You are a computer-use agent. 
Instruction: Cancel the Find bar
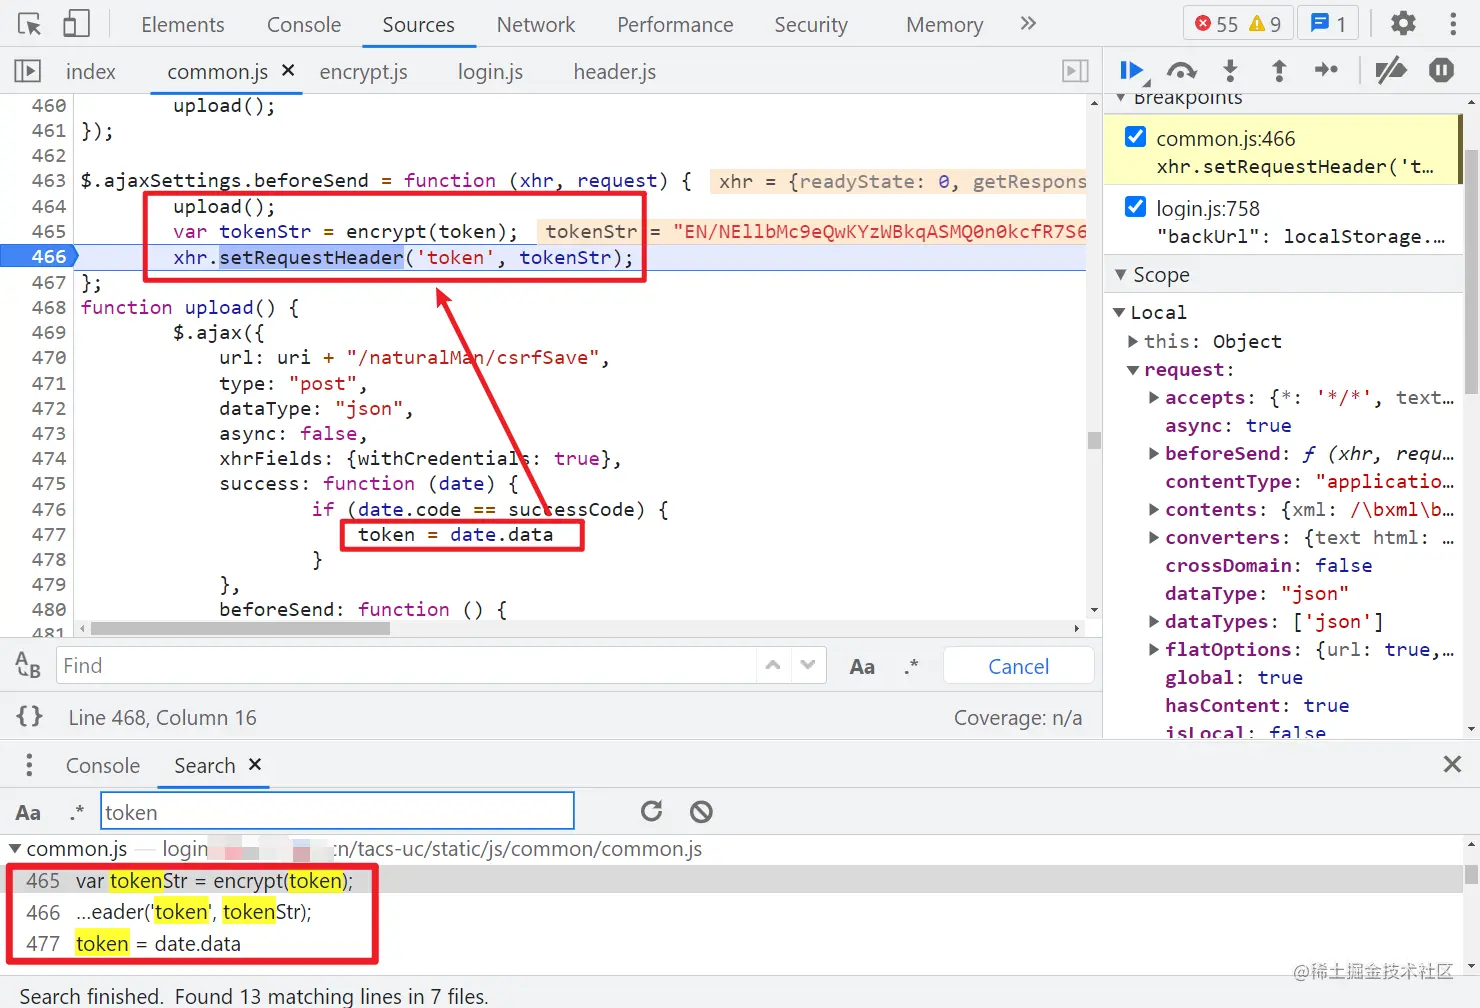(1019, 666)
